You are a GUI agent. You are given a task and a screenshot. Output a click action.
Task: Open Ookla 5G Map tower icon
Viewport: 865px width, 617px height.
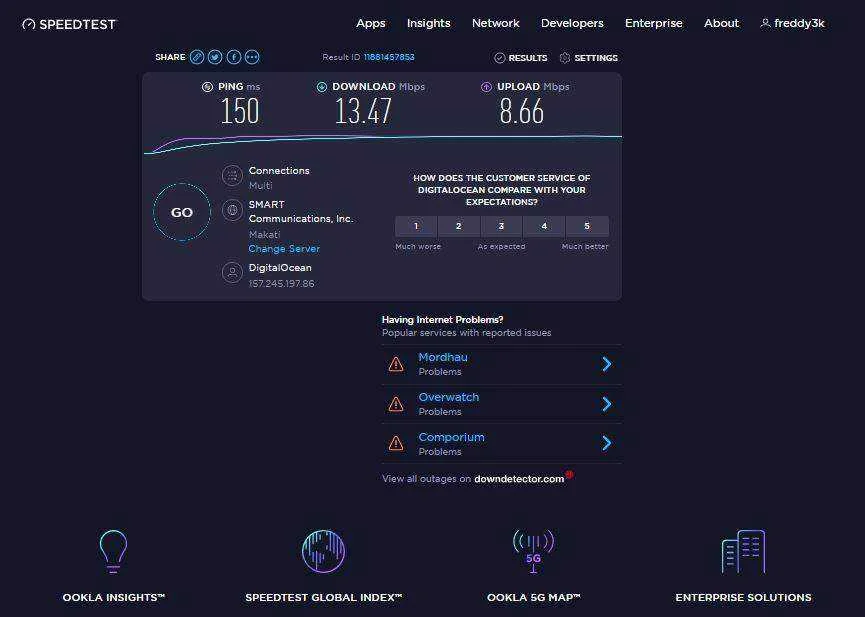click(x=533, y=551)
